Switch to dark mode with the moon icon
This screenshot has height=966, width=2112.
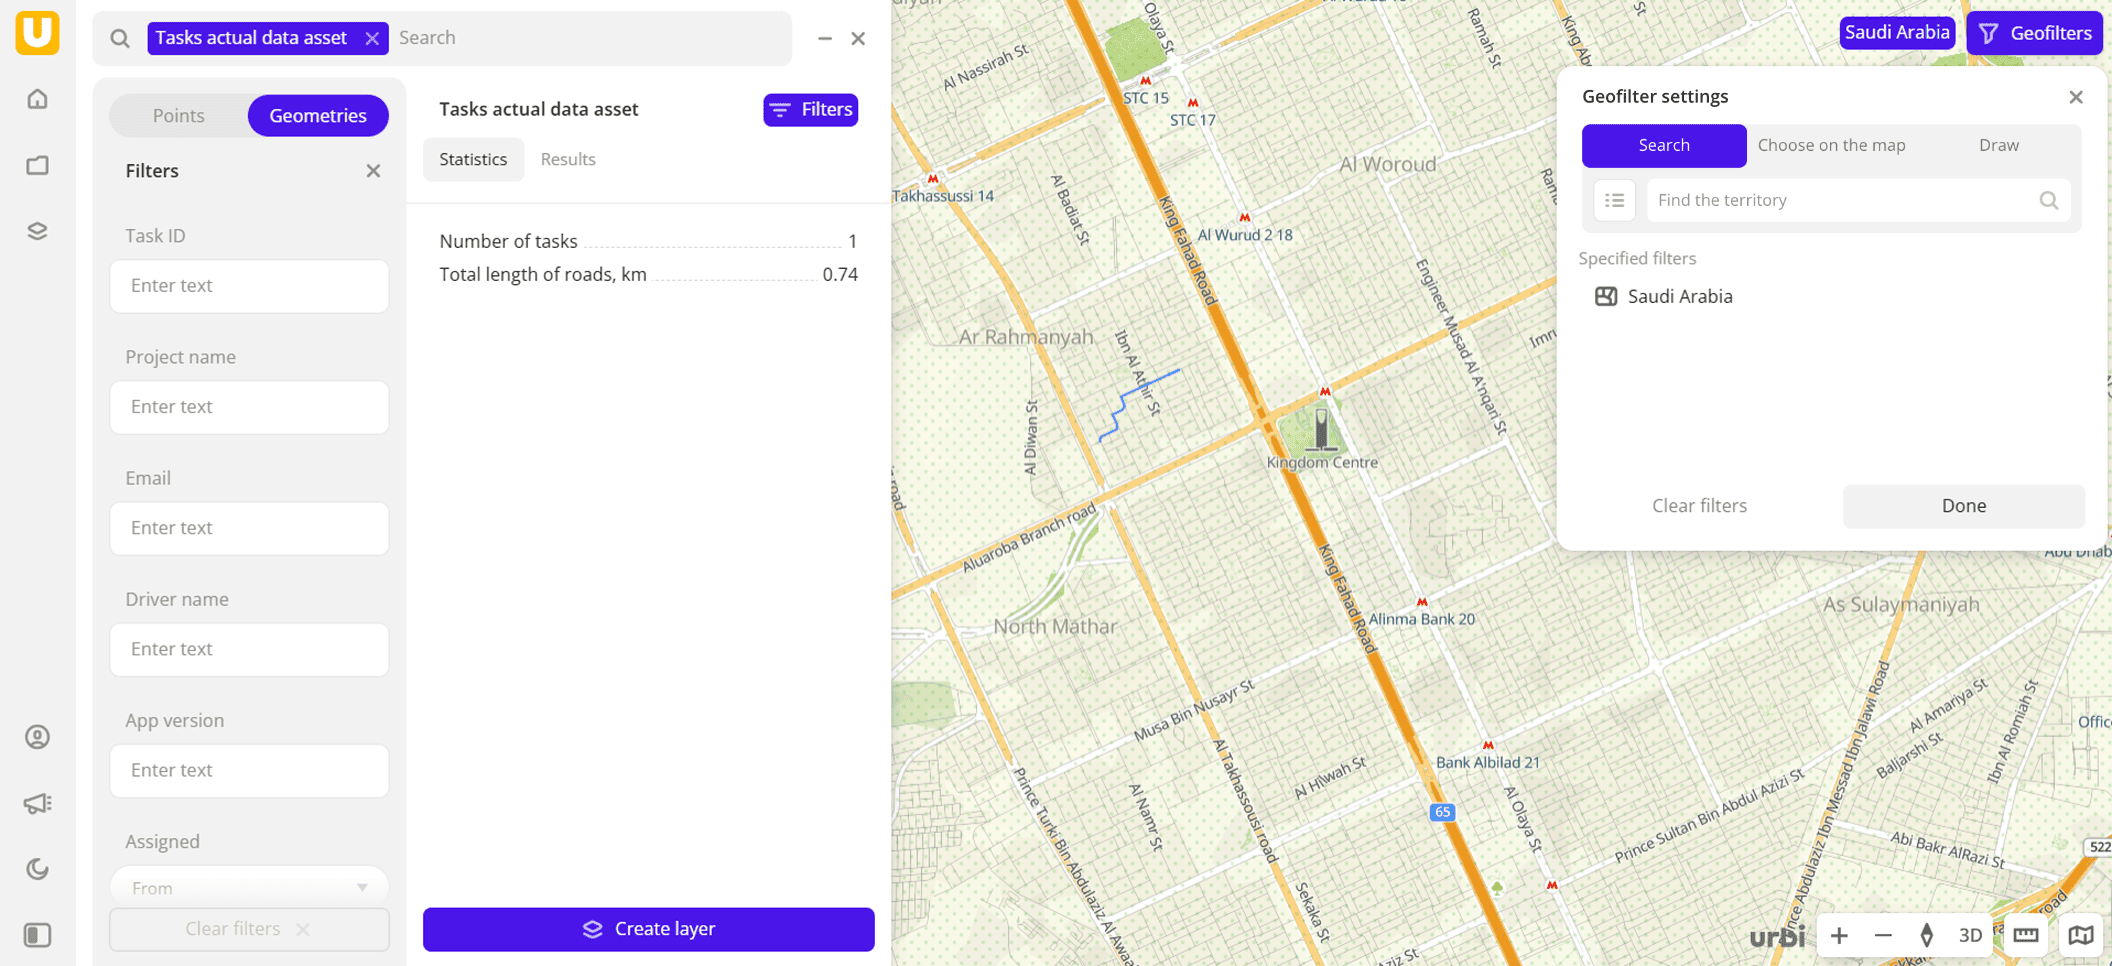(37, 869)
